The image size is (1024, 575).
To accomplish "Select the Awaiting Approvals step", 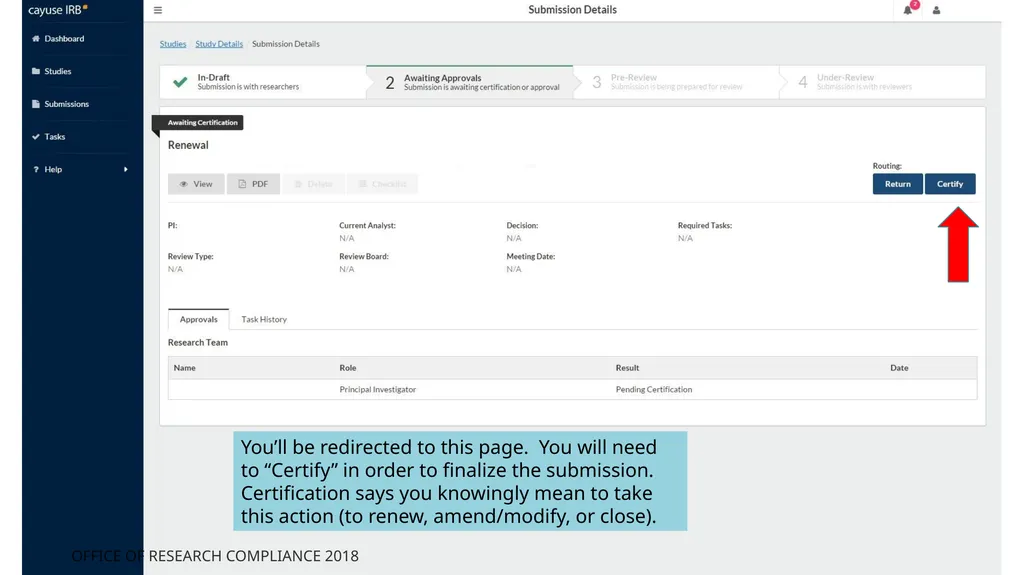I will pos(470,82).
